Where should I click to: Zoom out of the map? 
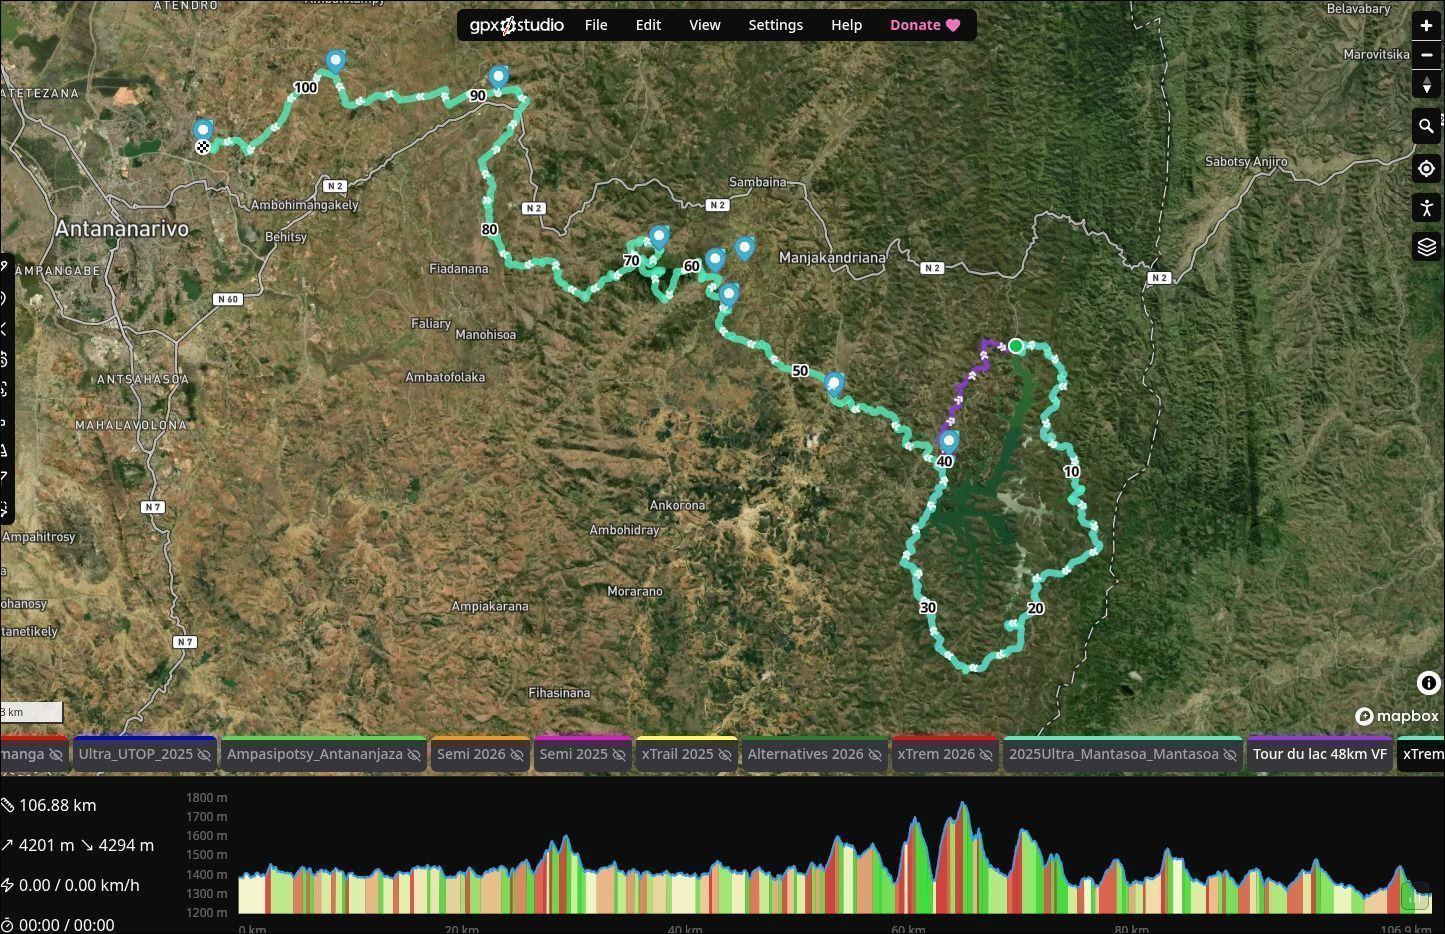(x=1426, y=55)
